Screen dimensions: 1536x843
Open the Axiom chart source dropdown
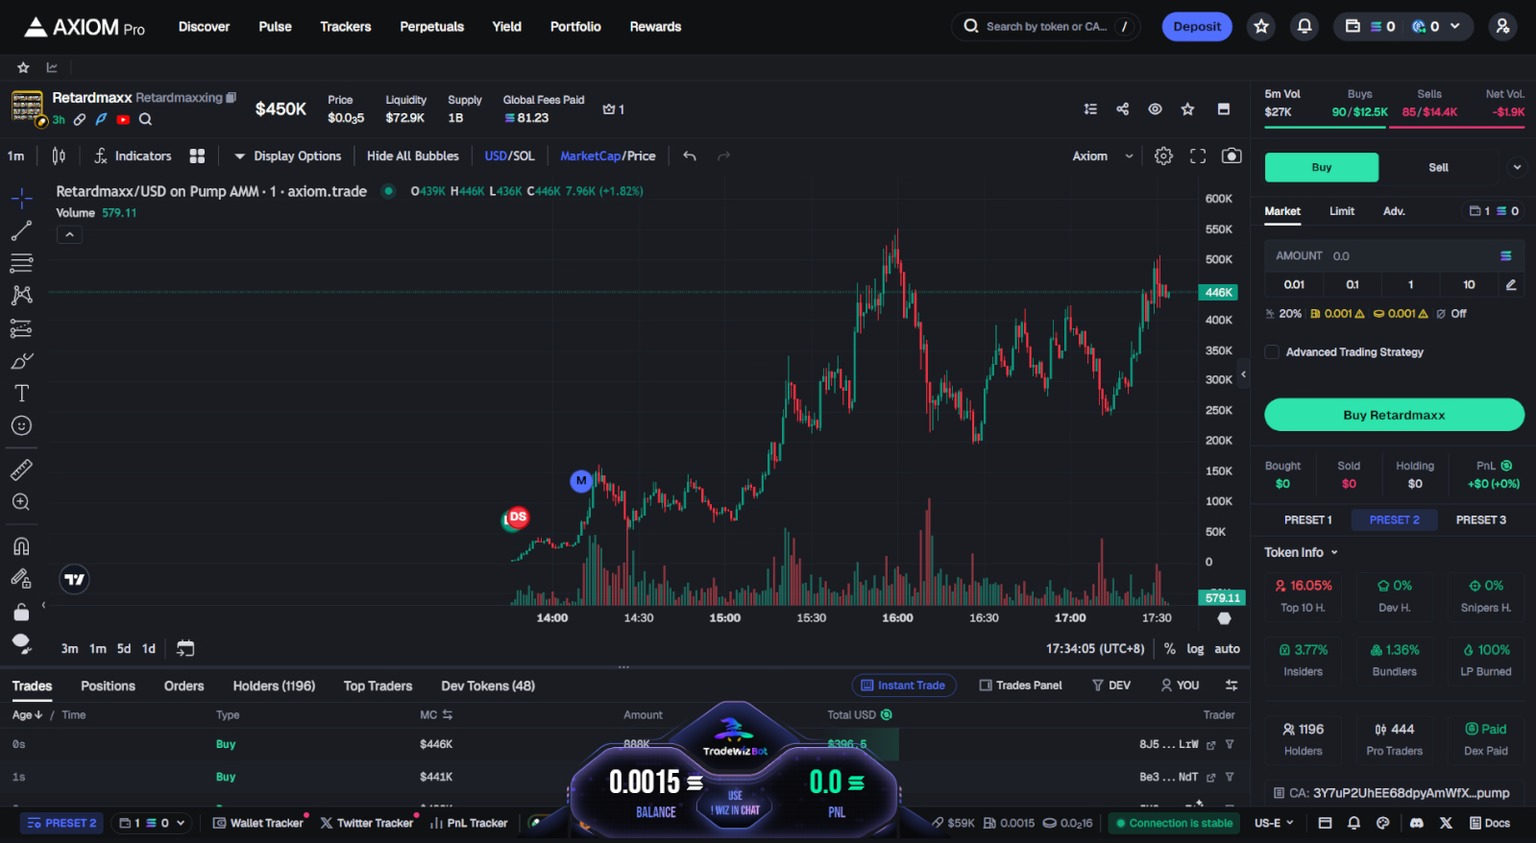point(1103,156)
